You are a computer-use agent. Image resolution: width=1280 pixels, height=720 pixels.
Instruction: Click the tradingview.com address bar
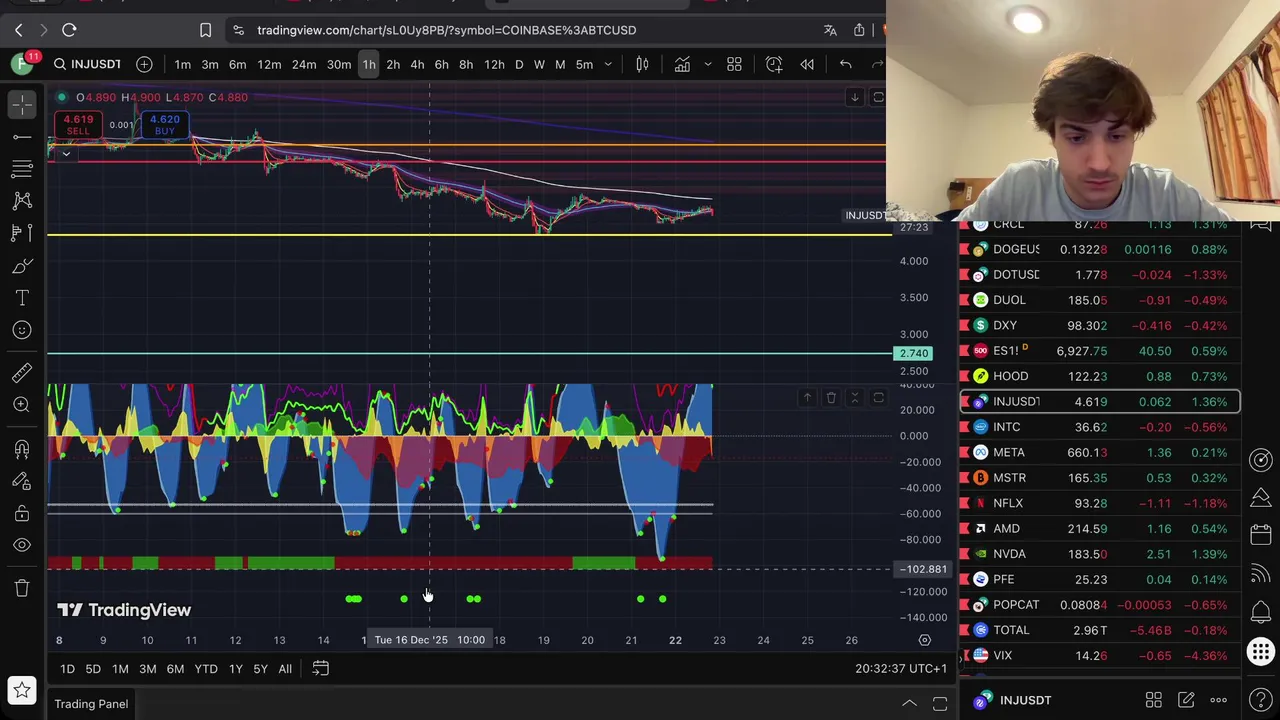[446, 30]
